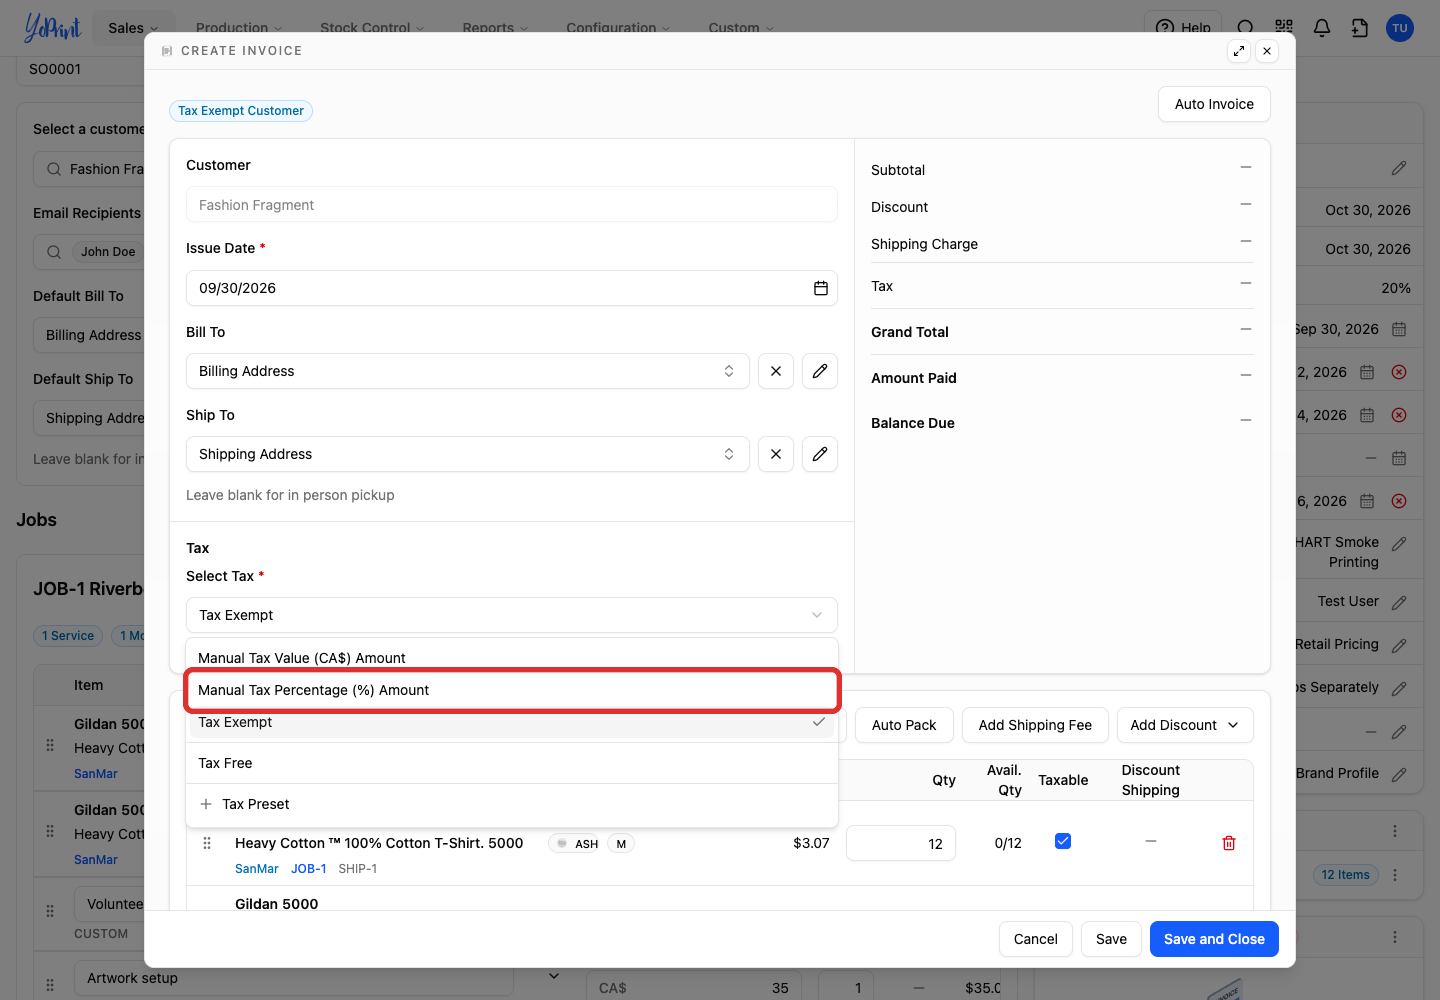
Task: Collapse the Select Tax dropdown
Action: click(x=512, y=615)
